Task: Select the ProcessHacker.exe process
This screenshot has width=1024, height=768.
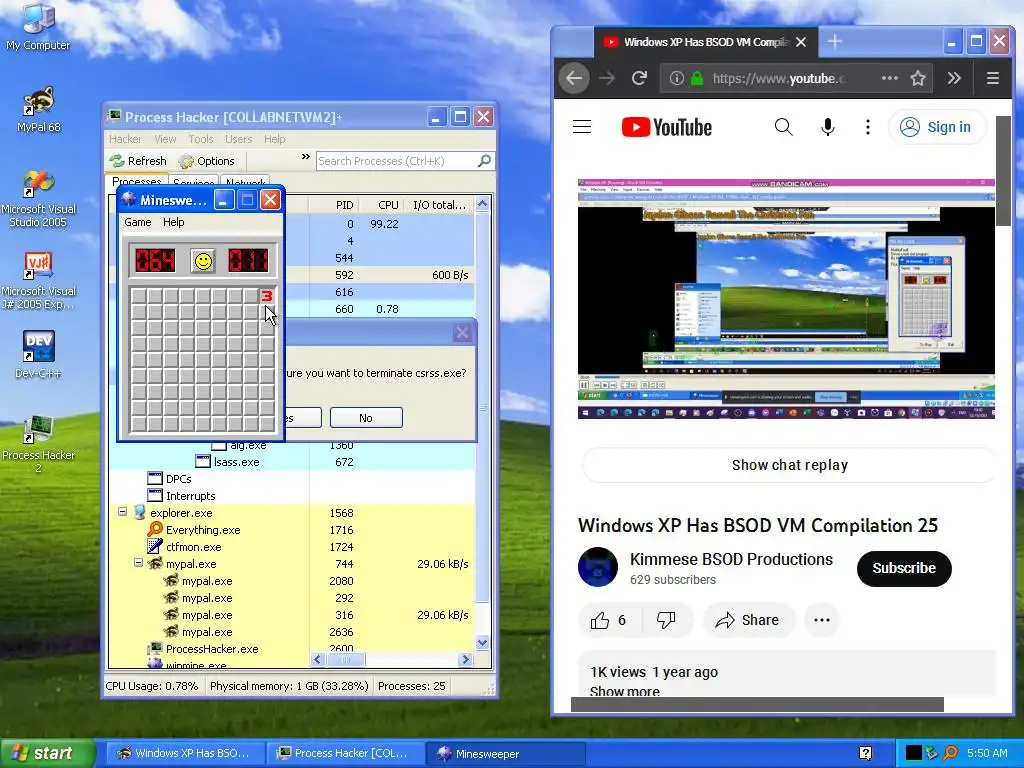Action: 291,648
